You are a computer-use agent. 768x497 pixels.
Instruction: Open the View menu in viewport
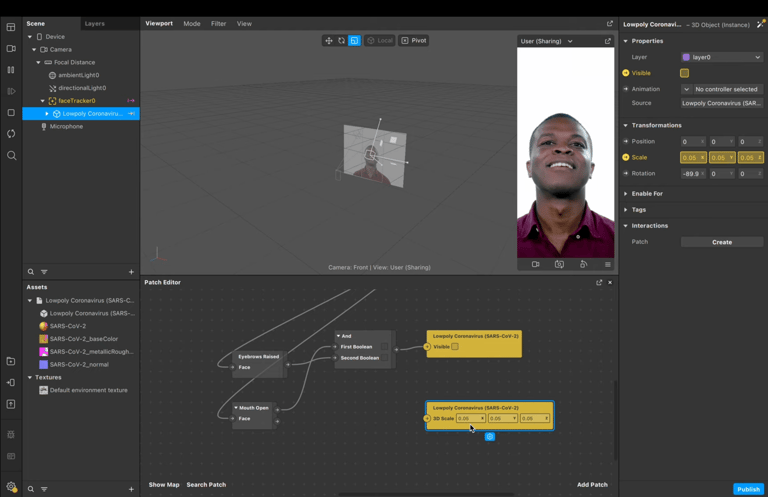pos(244,24)
